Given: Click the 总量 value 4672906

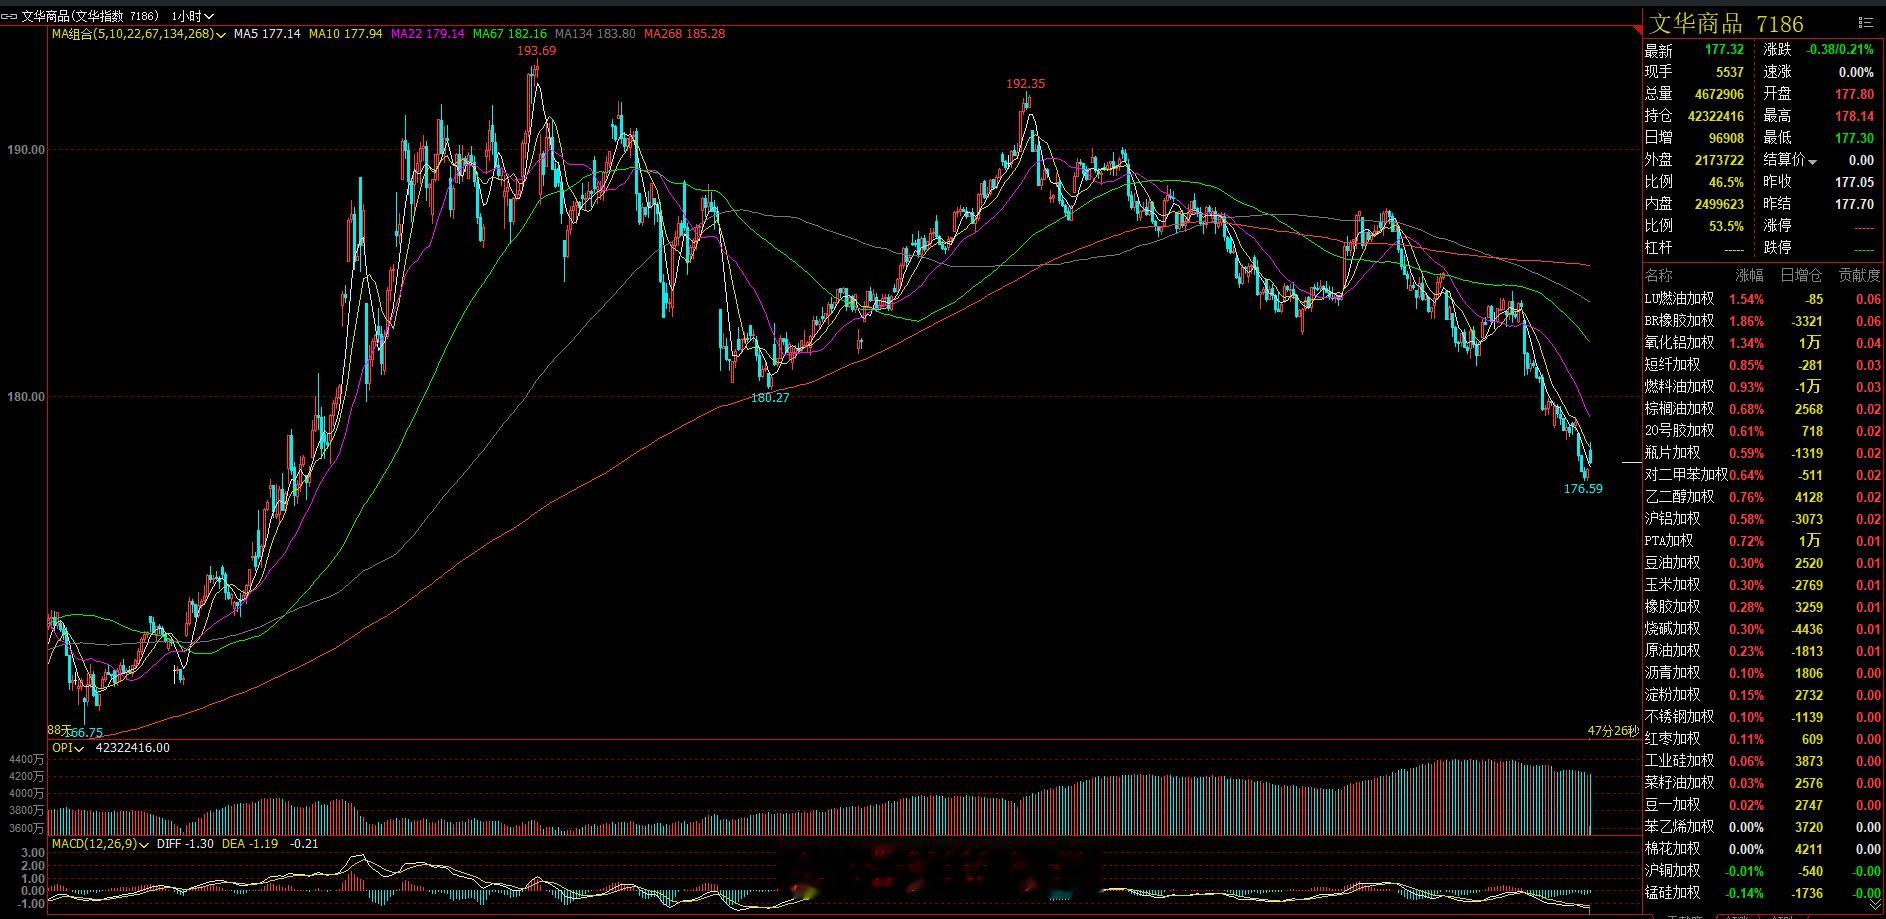Looking at the screenshot, I should 1719,94.
